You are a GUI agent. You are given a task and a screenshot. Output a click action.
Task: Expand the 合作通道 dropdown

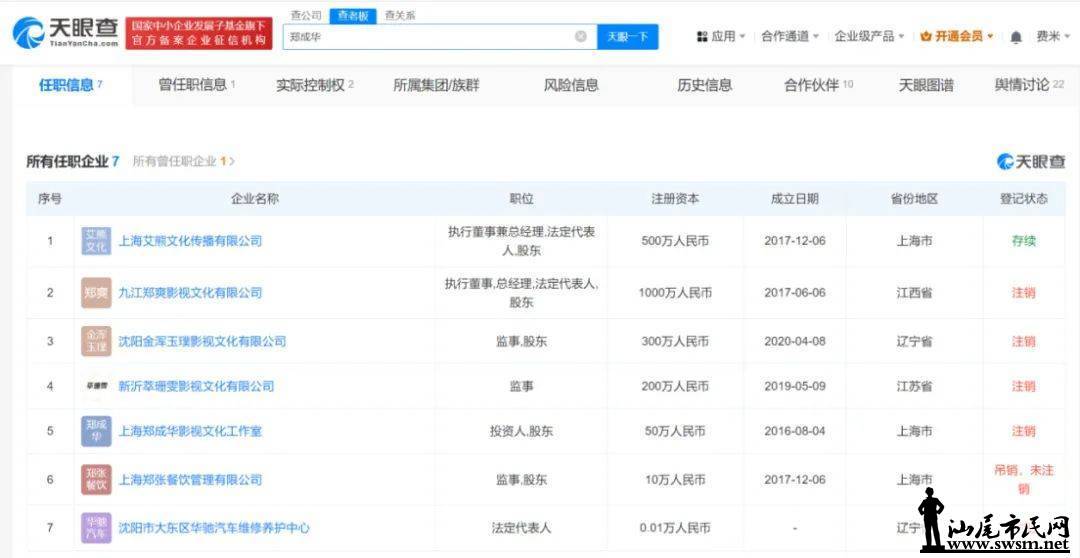pyautogui.click(x=789, y=37)
